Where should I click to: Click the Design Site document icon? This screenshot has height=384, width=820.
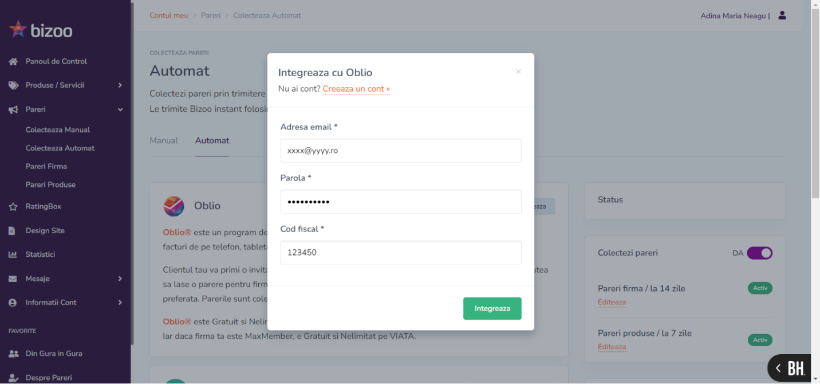pyautogui.click(x=12, y=231)
